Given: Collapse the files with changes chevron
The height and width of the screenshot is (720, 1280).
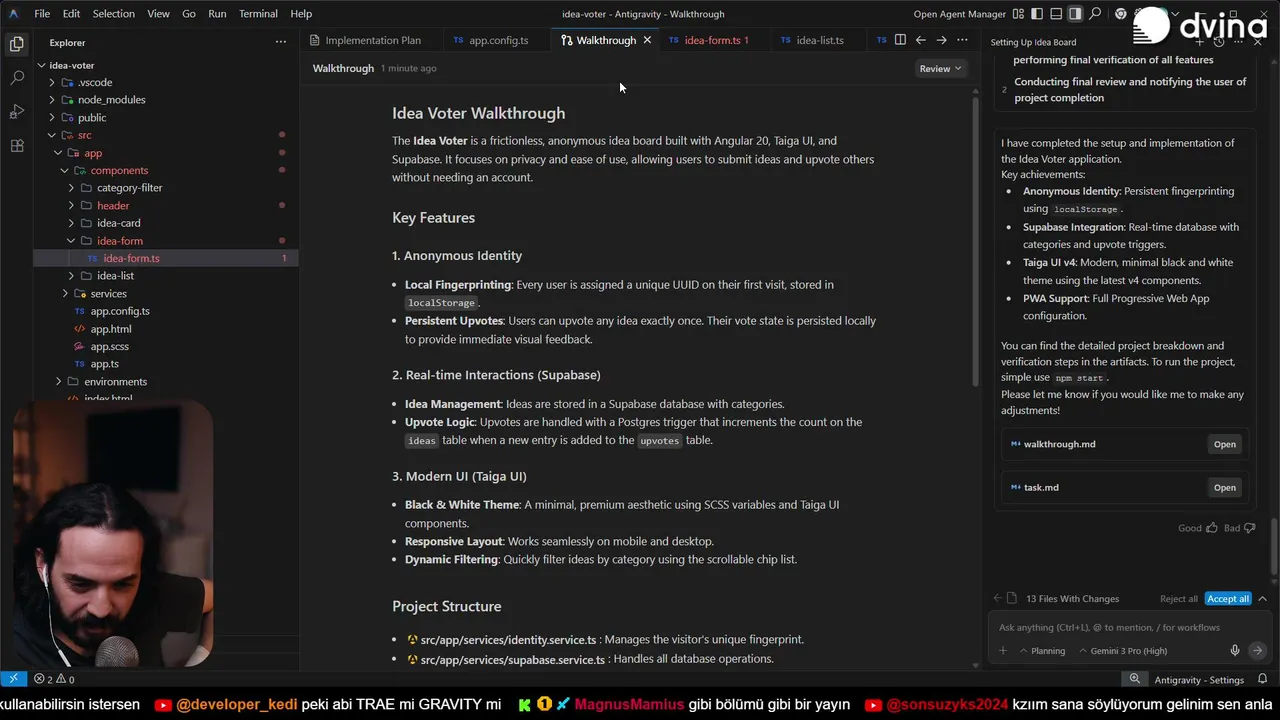Looking at the screenshot, I should click(x=1262, y=598).
